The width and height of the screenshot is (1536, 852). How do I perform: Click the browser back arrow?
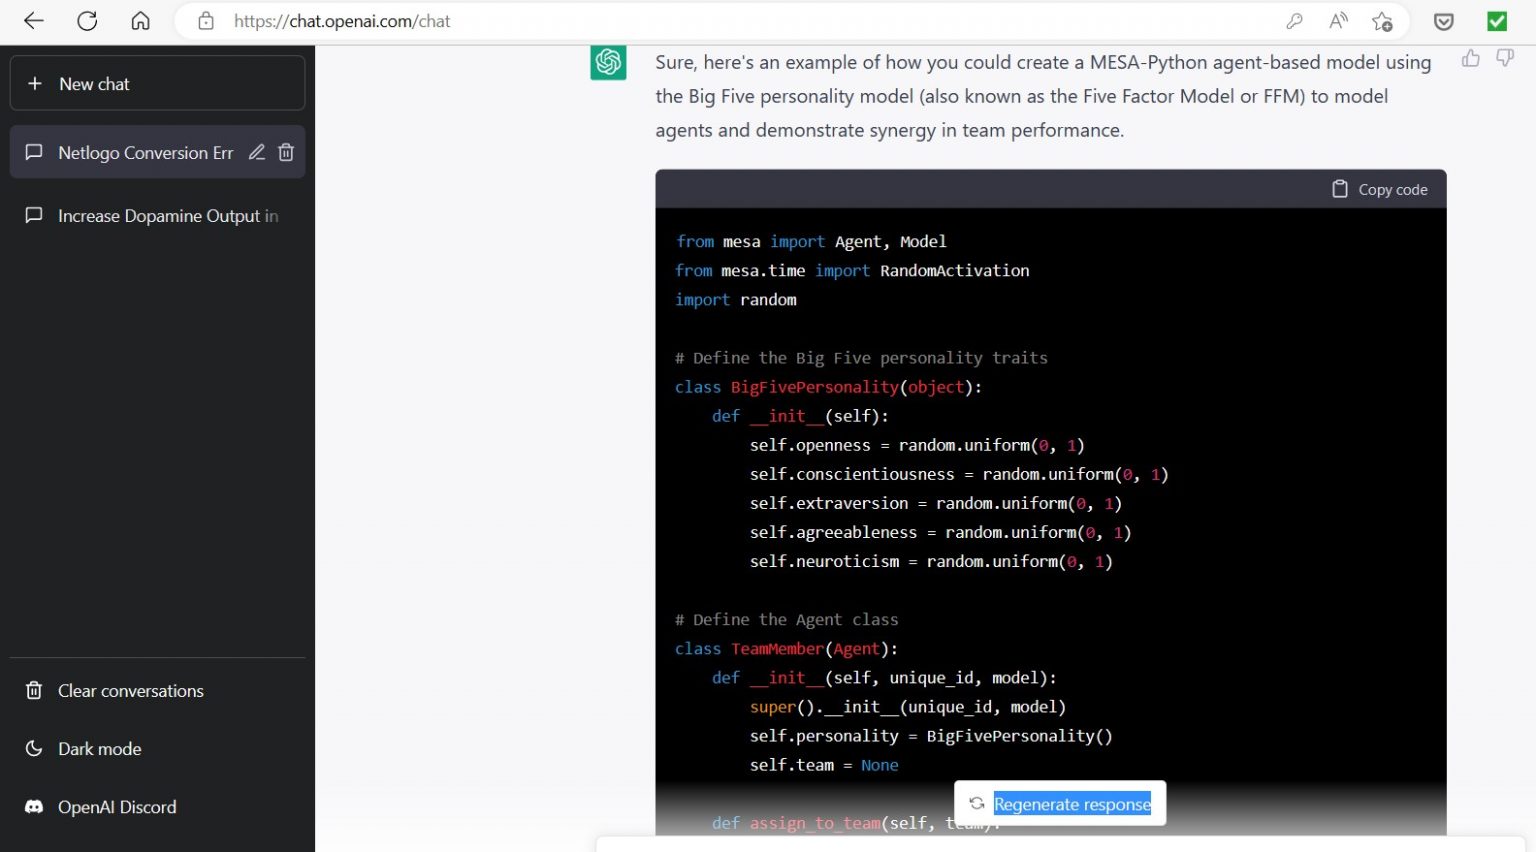[x=34, y=21]
